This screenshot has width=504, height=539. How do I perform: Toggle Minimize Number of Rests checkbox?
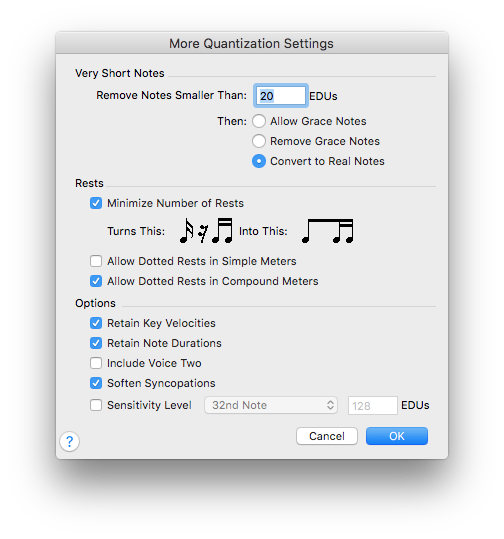(96, 203)
